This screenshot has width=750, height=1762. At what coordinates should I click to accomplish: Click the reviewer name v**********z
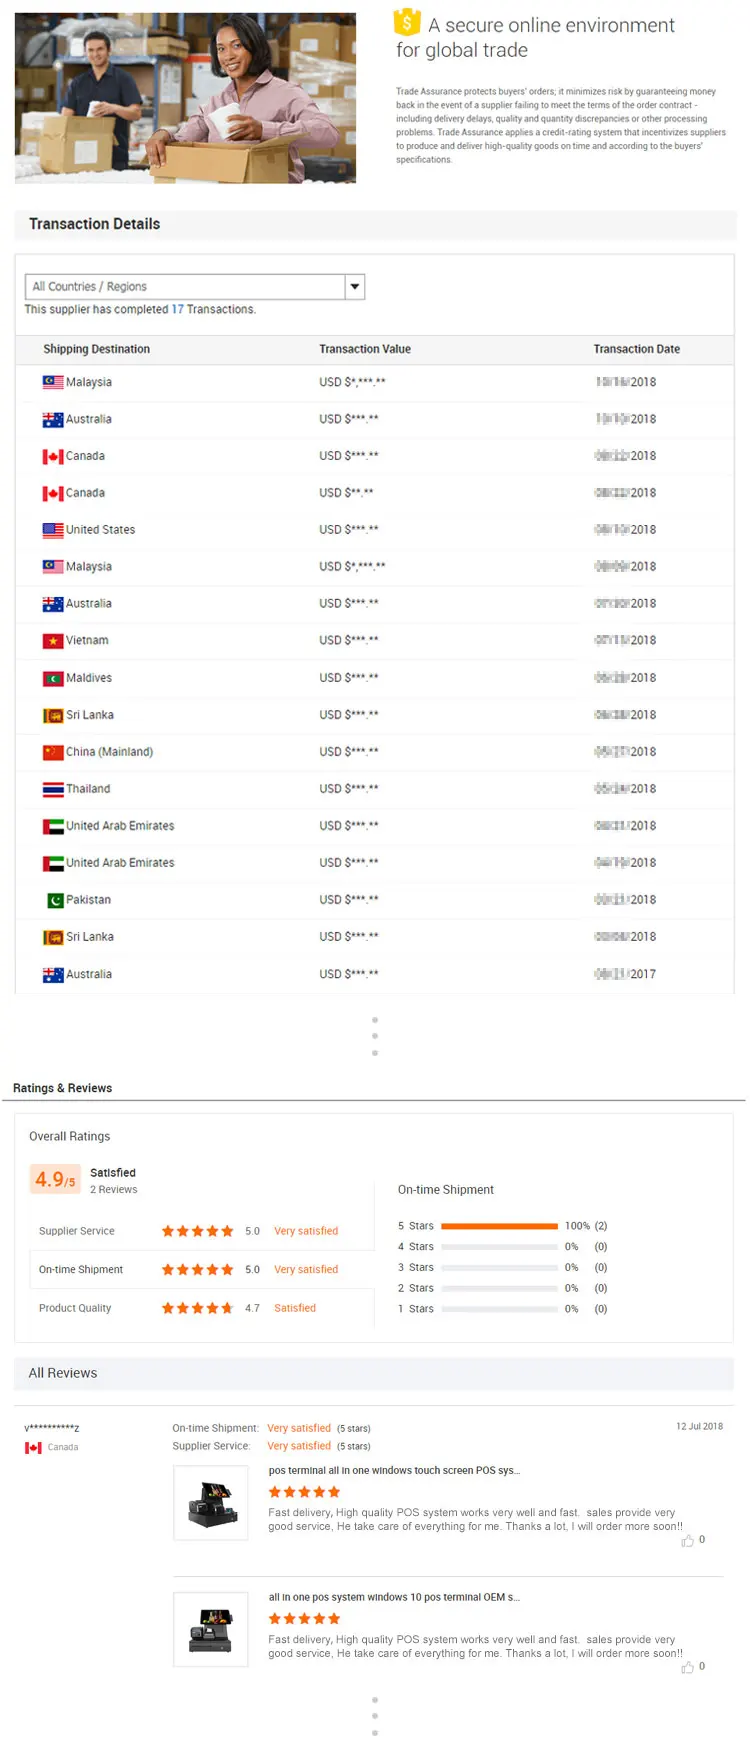52,1428
